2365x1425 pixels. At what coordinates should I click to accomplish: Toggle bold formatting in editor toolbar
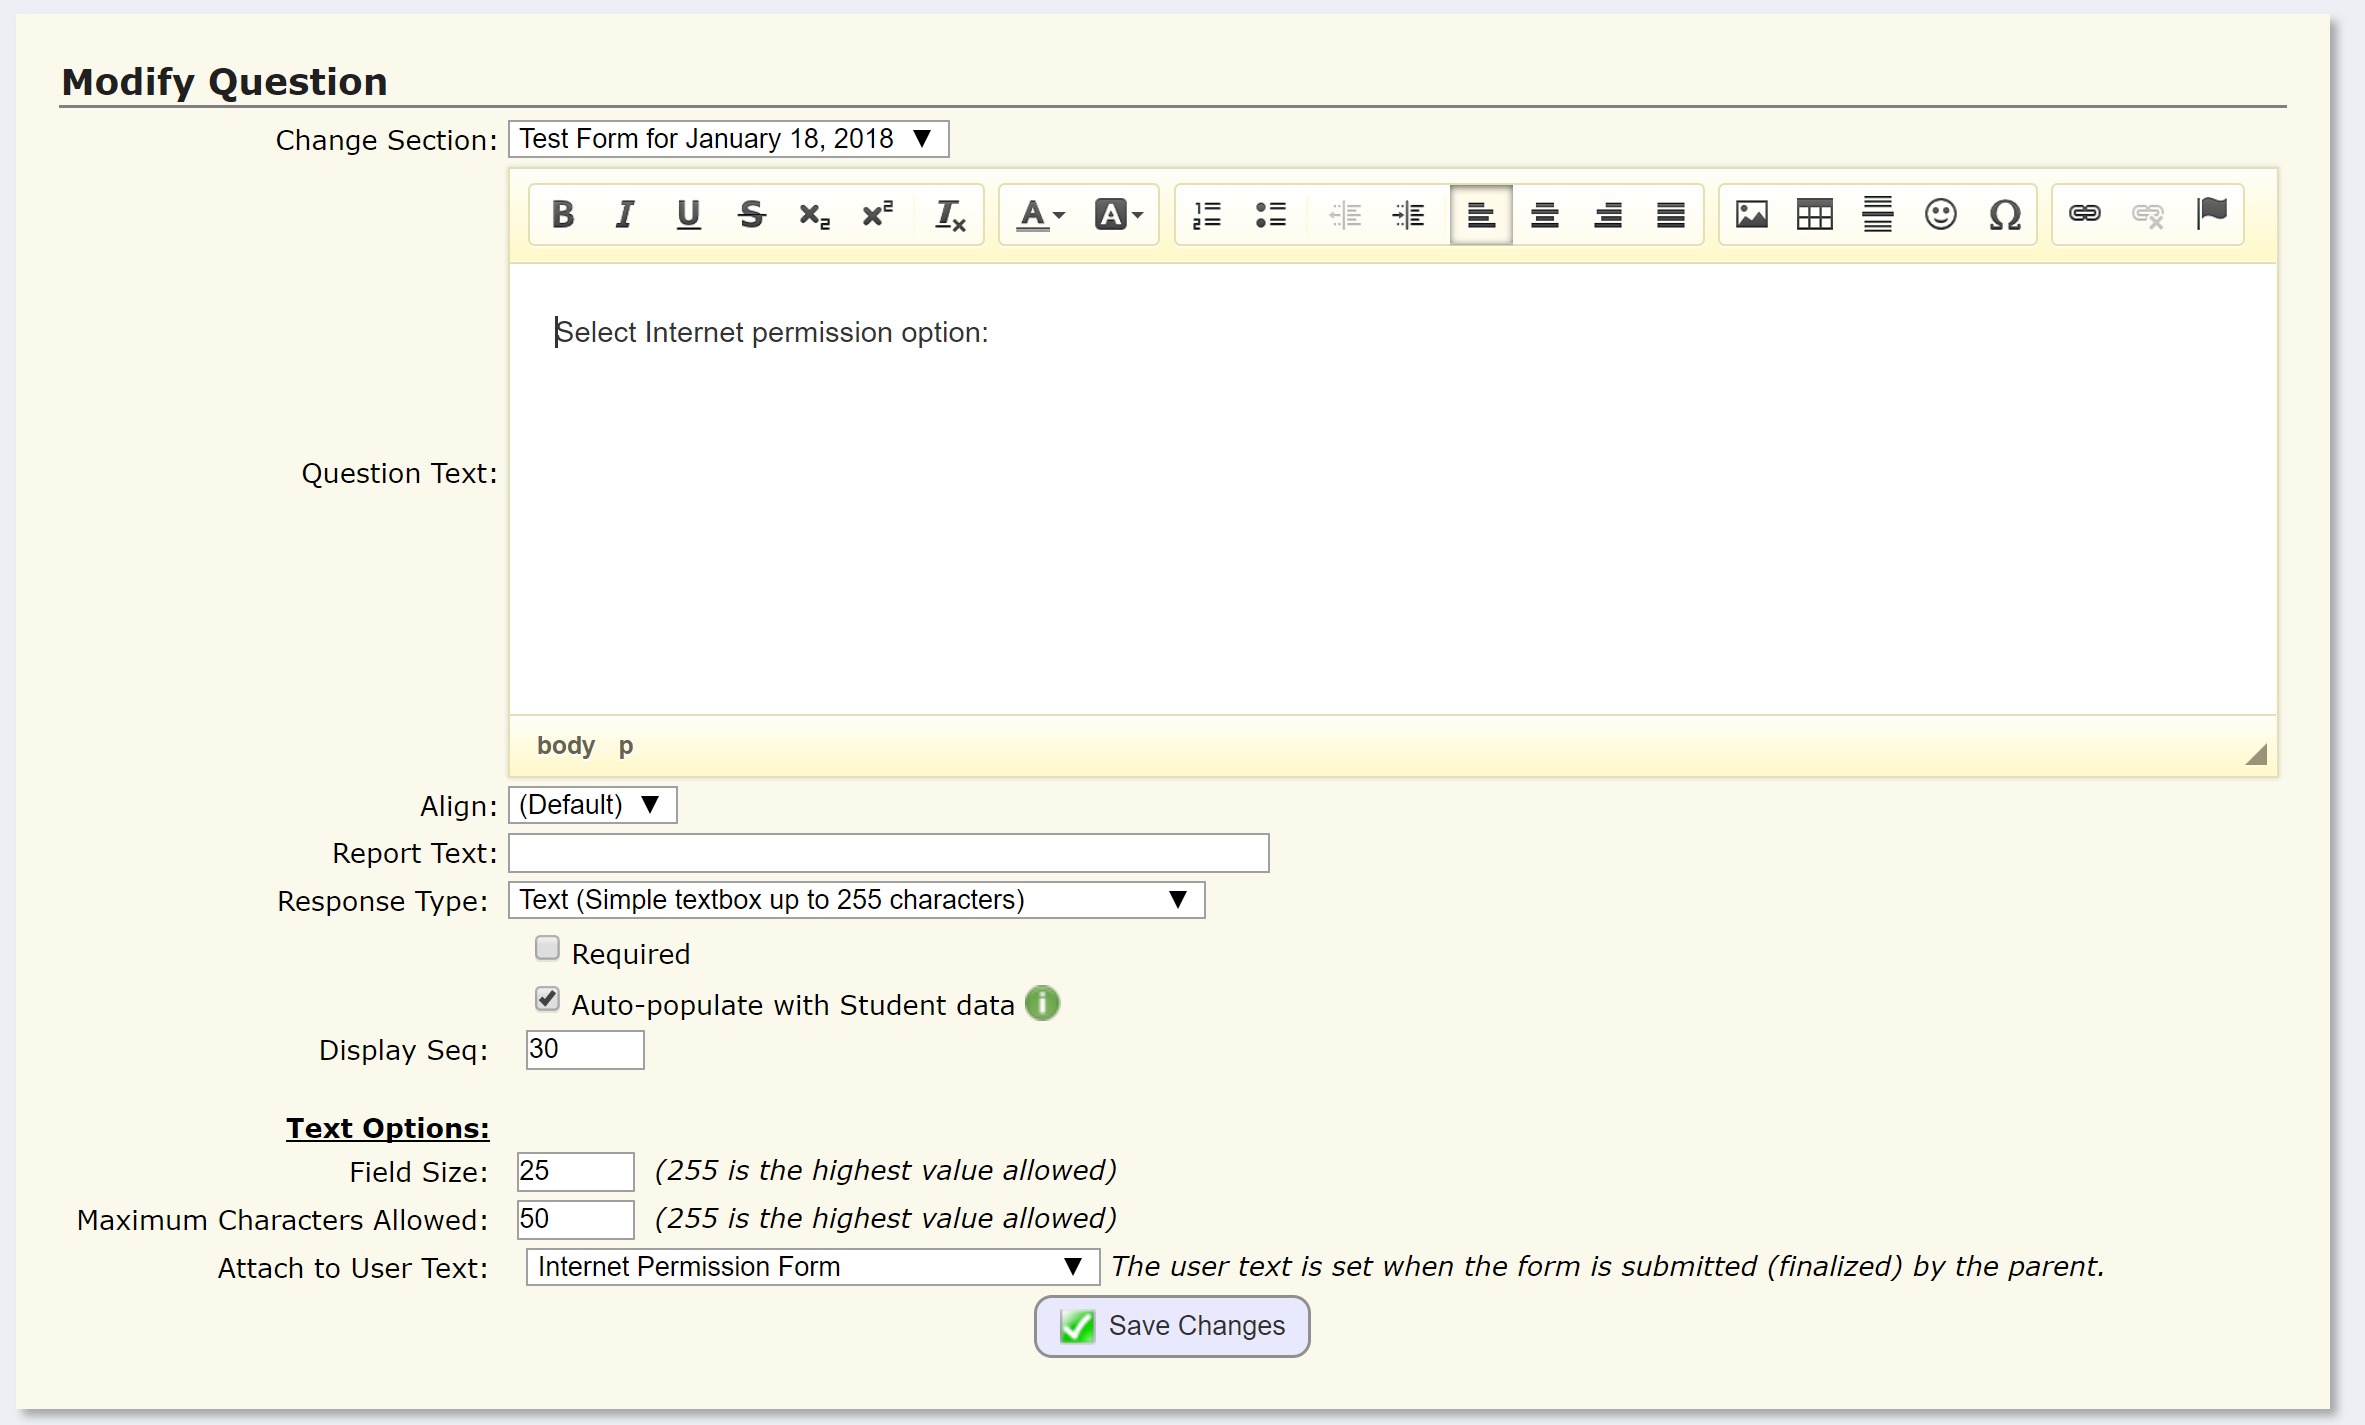[563, 215]
